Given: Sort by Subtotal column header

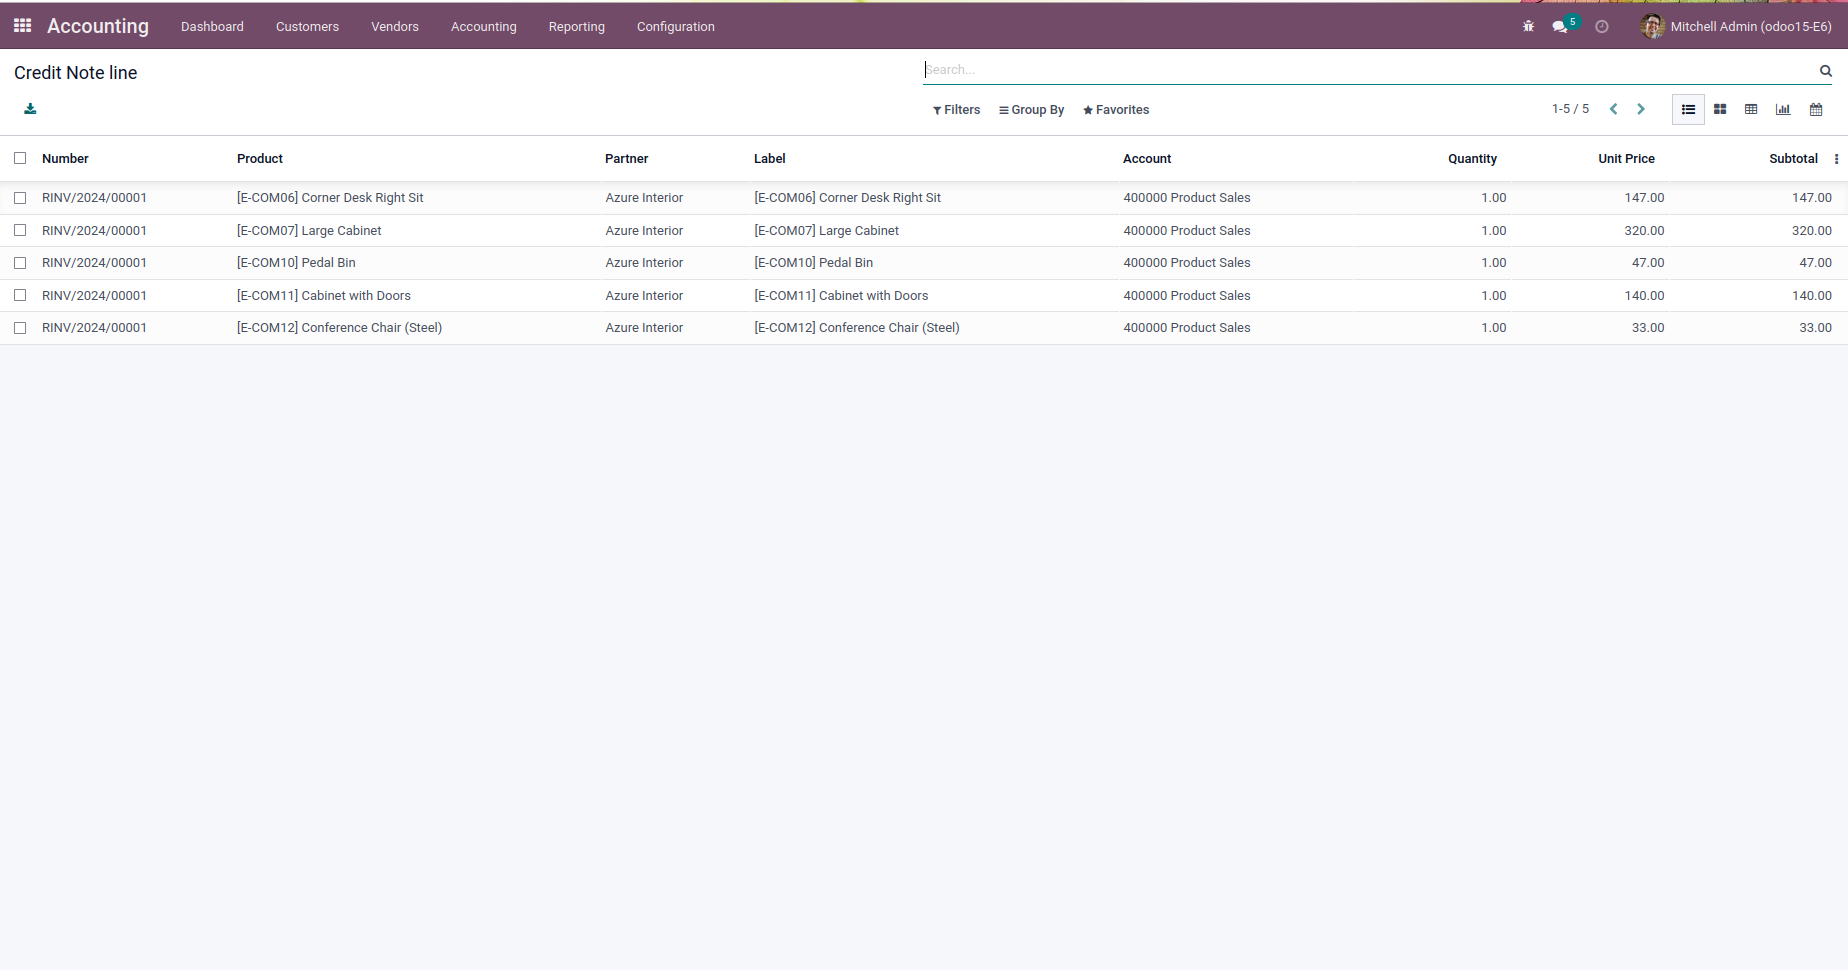Looking at the screenshot, I should tap(1793, 159).
